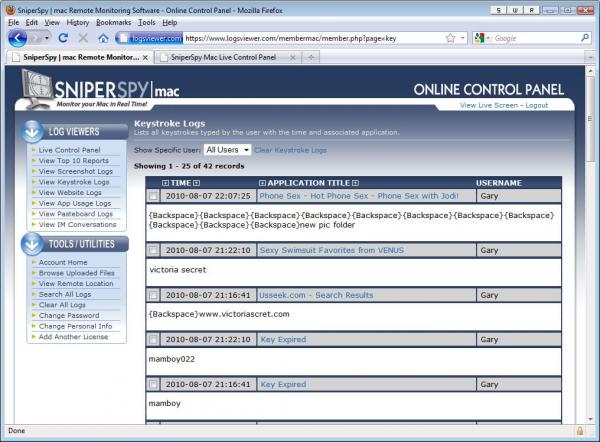
Task: Open the Edit menu
Action: [31, 23]
